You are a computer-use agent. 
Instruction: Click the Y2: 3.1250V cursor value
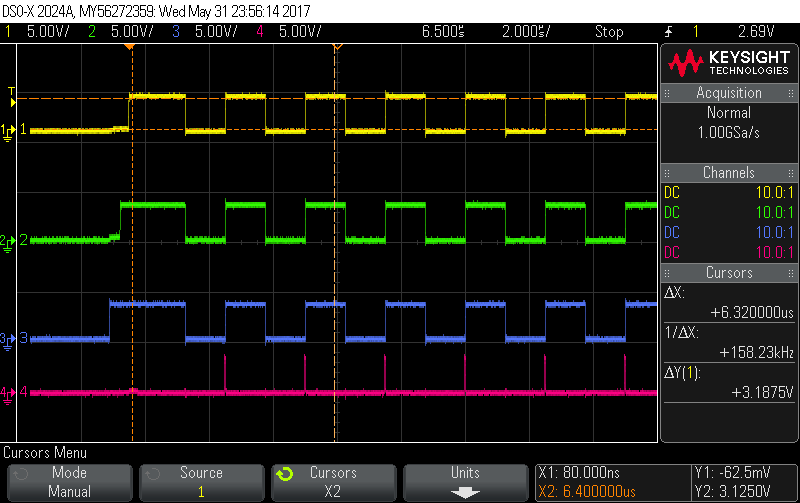732,492
